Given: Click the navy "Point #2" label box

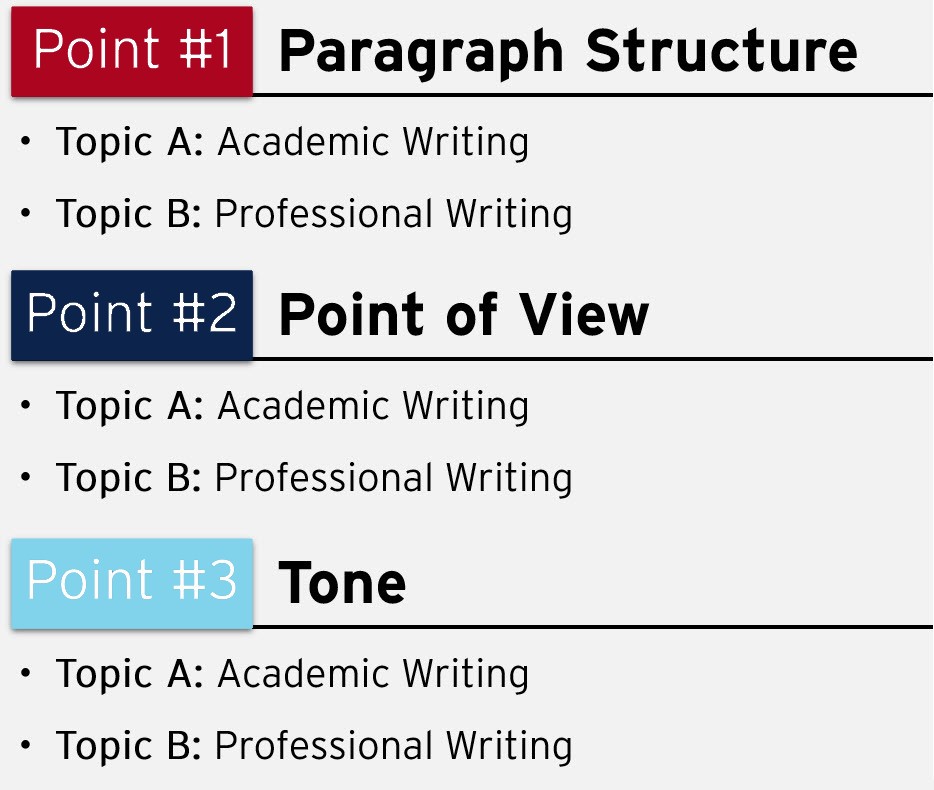Looking at the screenshot, I should (132, 315).
